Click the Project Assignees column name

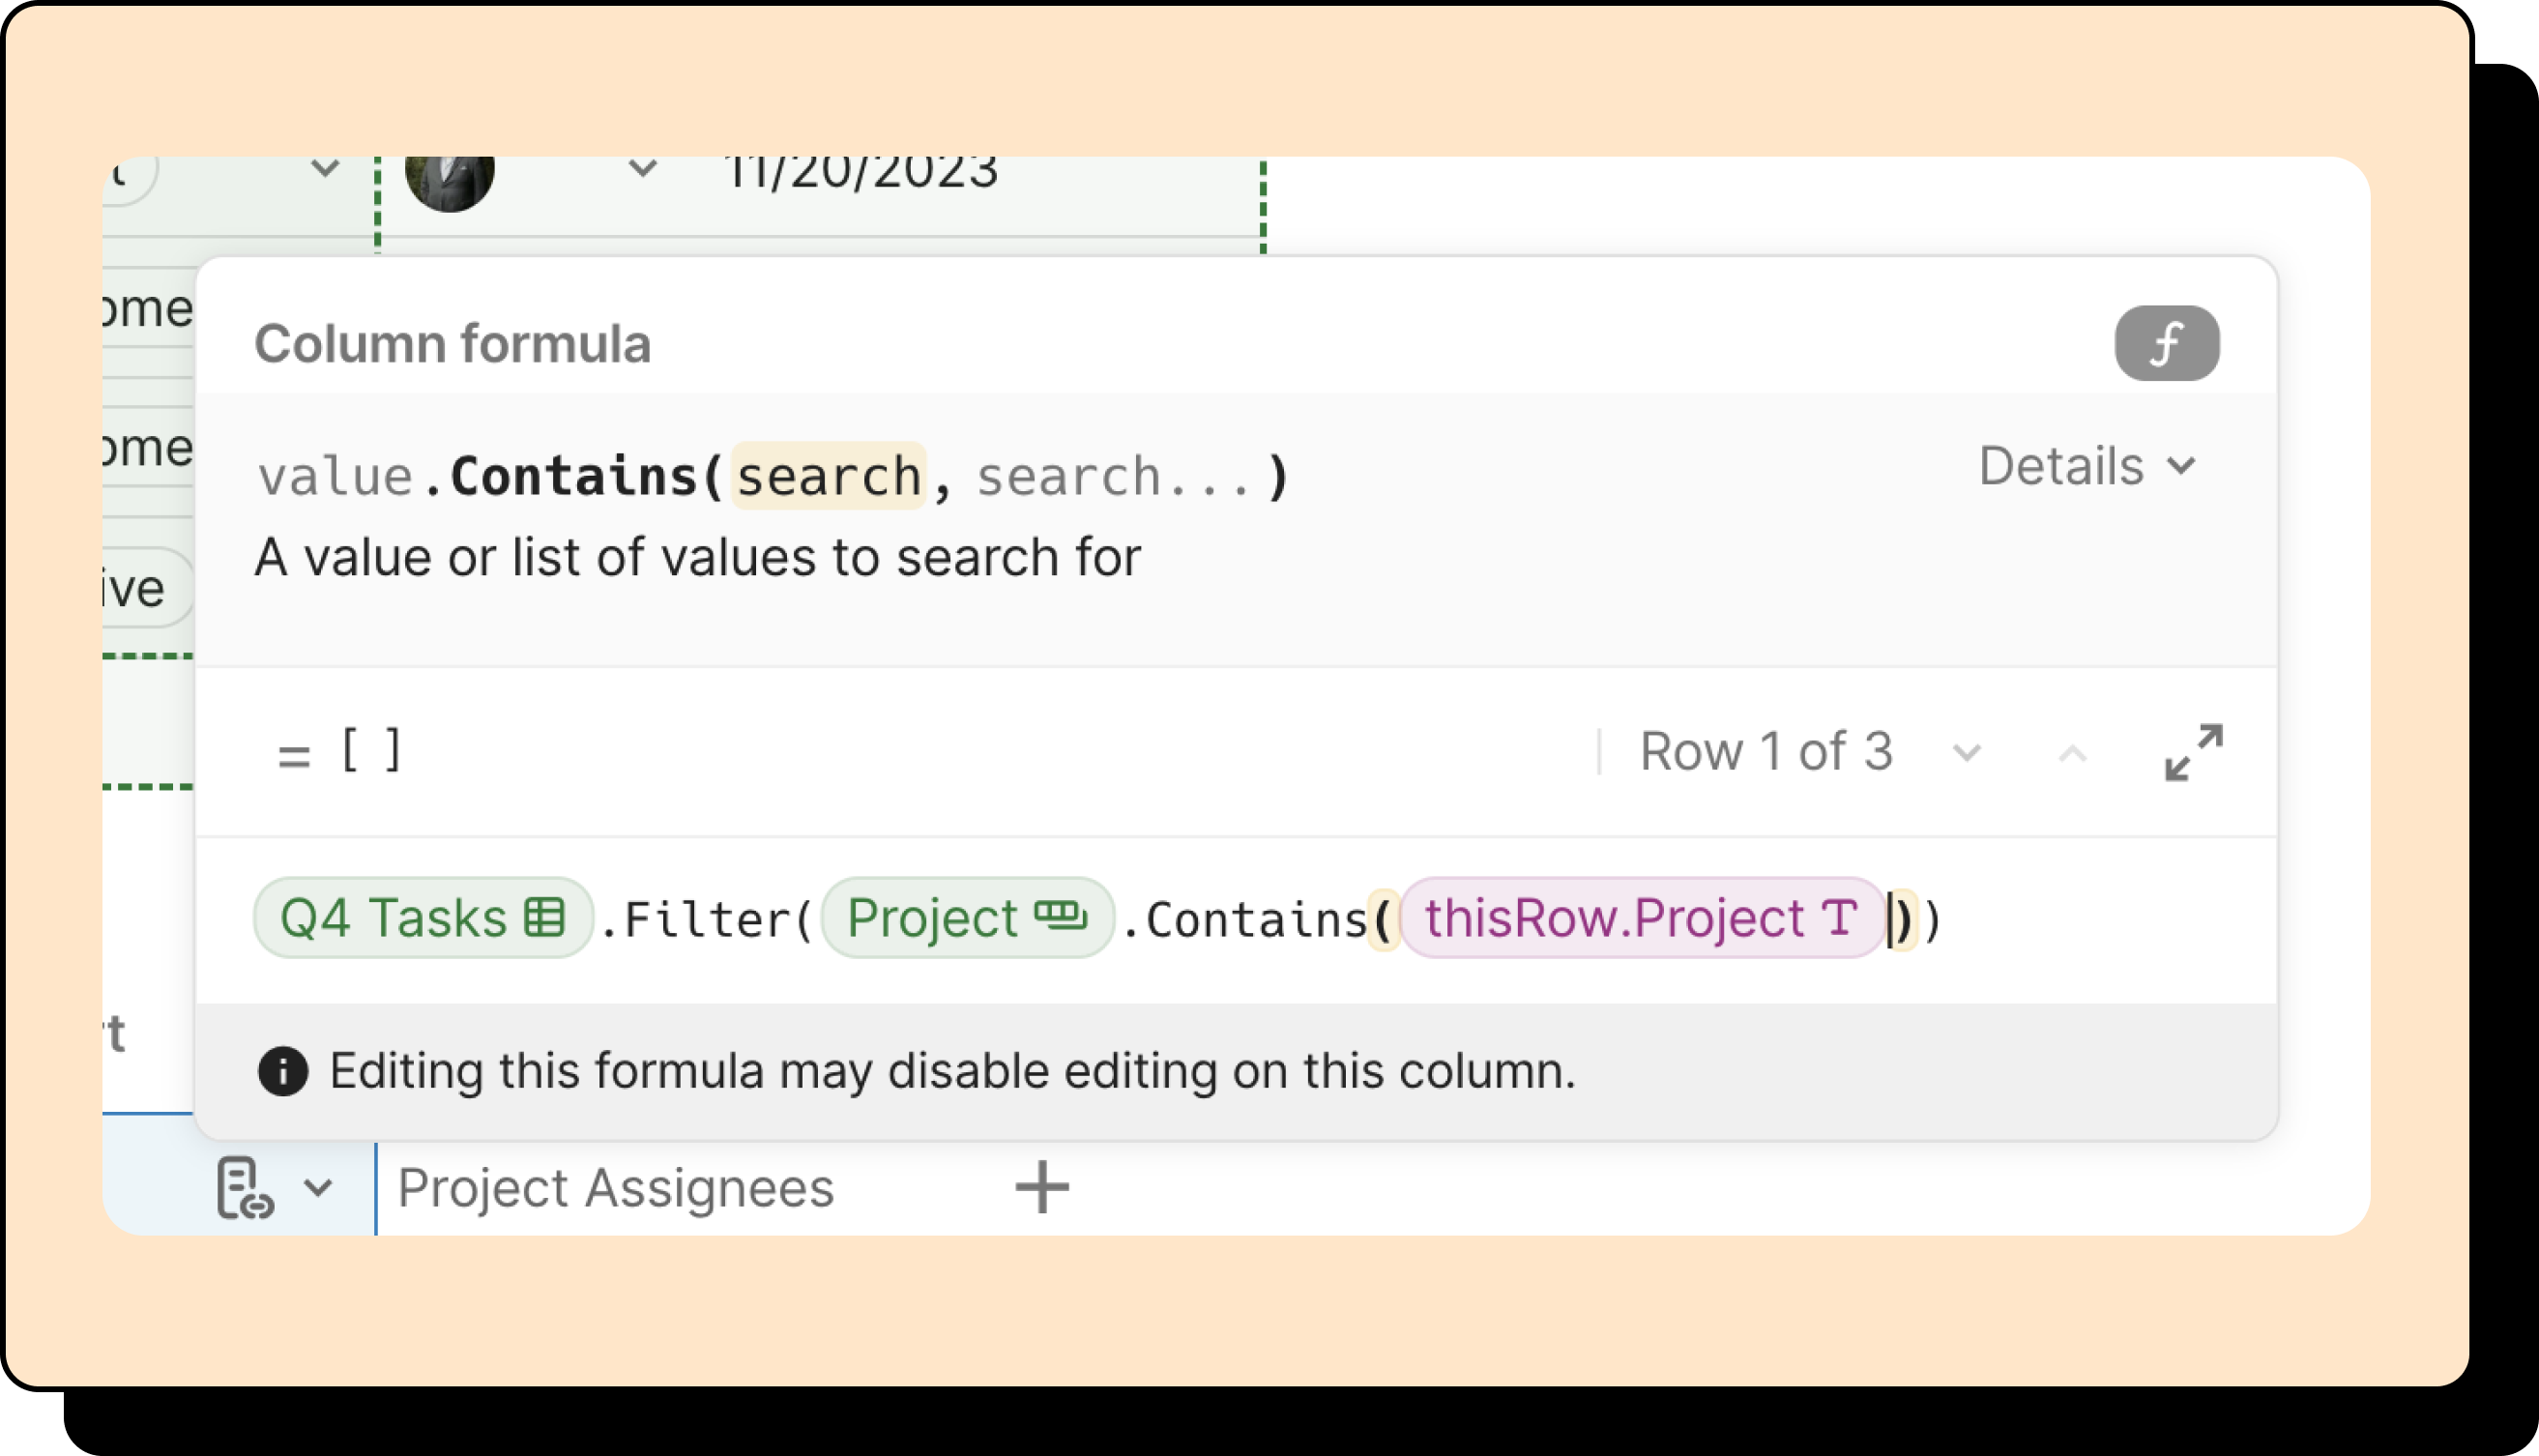click(615, 1188)
